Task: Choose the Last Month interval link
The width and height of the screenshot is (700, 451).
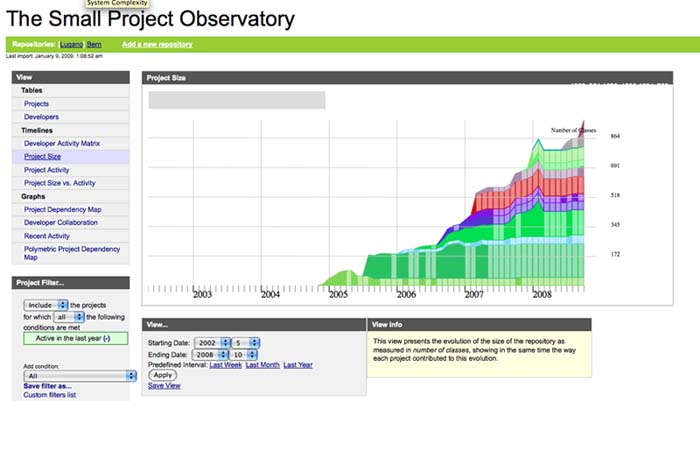Action: coord(262,365)
